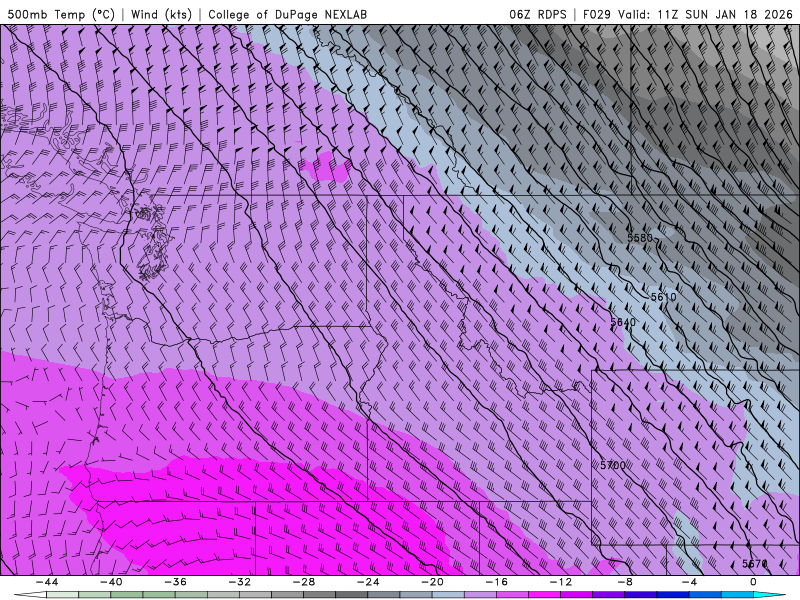Viewport: 800px width, 600px height.
Task: Click the -8 color scale label
Action: [626, 582]
